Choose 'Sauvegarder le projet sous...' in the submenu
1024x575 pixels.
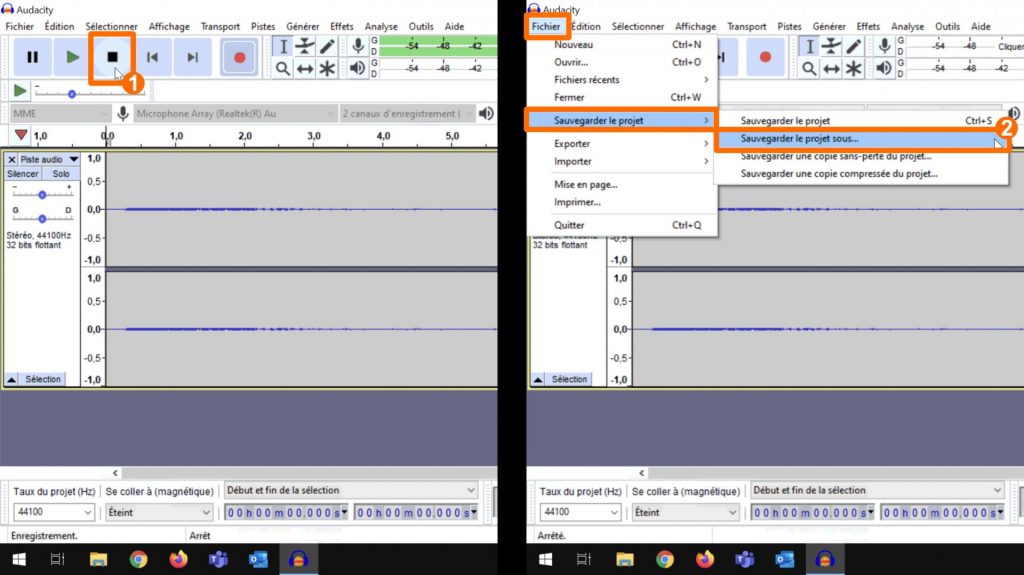799,139
